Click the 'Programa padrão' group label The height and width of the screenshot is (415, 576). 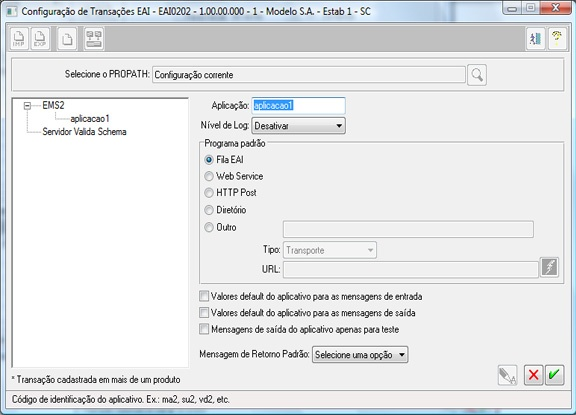click(x=235, y=143)
